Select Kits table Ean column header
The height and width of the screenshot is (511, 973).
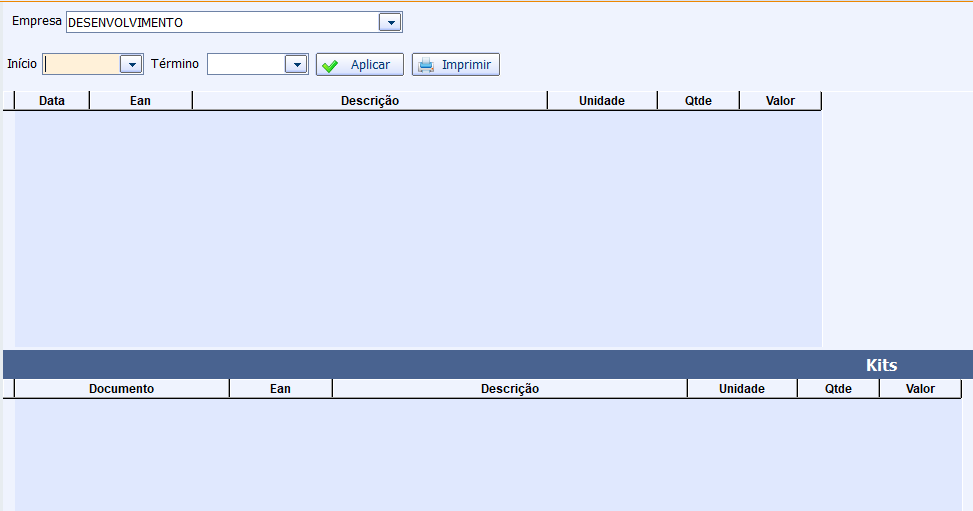280,389
